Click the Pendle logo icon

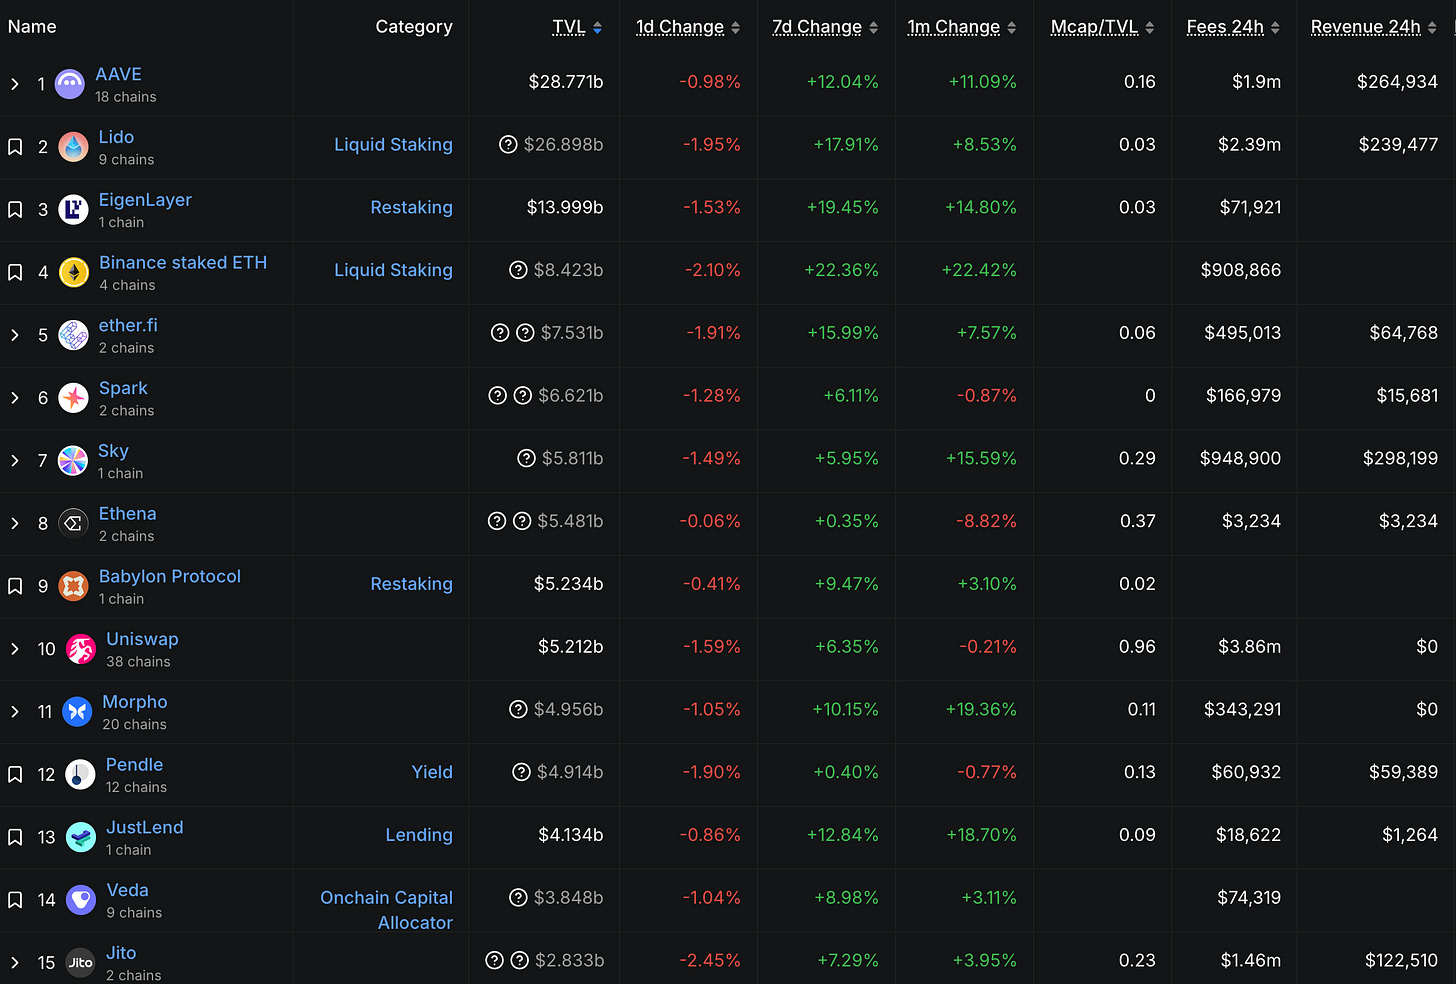80,774
